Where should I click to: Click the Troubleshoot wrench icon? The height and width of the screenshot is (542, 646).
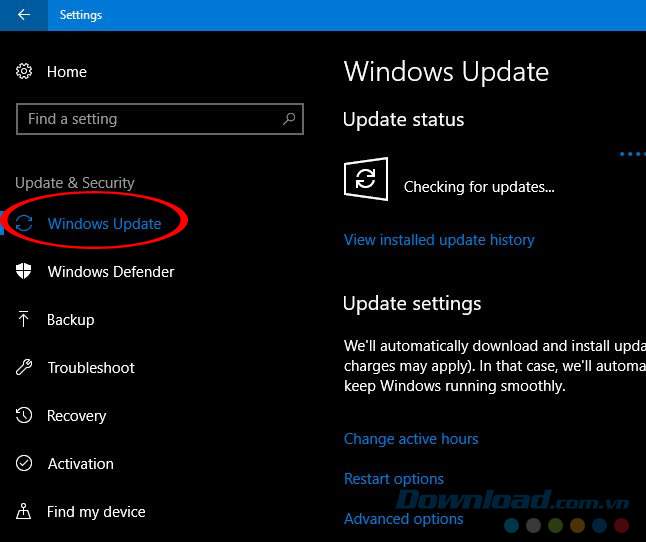(x=24, y=367)
